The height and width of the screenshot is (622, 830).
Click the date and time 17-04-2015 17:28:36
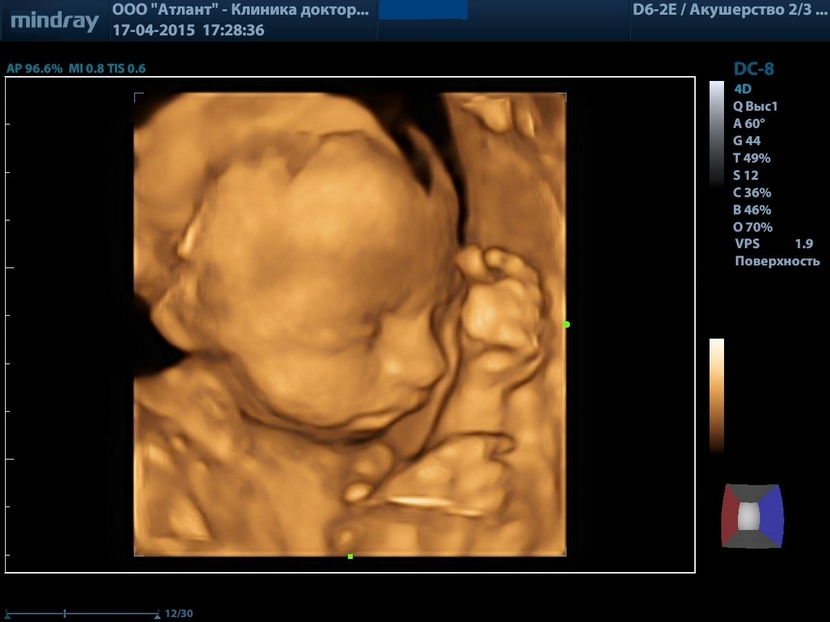[188, 30]
